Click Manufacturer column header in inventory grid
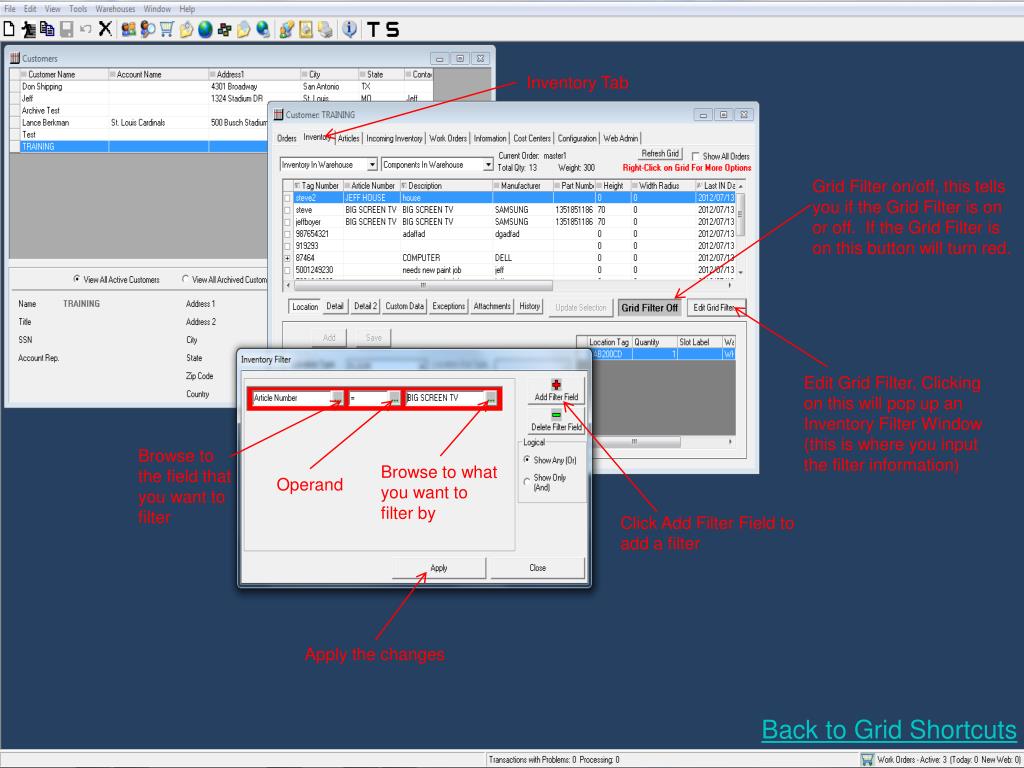Viewport: 1024px width, 768px height. [522, 185]
